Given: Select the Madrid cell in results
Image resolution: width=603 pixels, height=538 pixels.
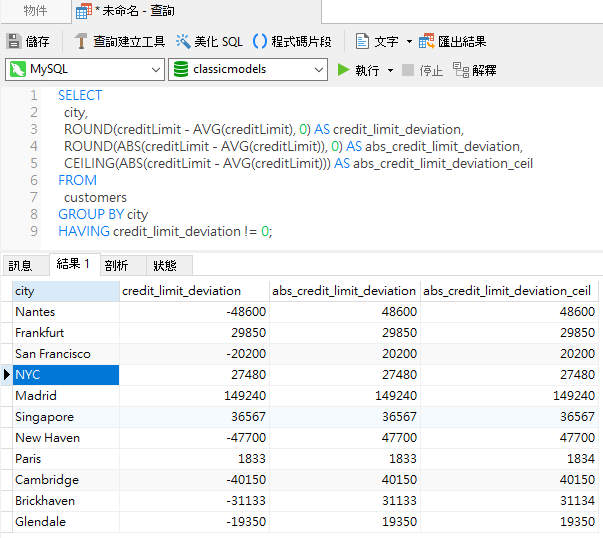Looking at the screenshot, I should pos(65,396).
